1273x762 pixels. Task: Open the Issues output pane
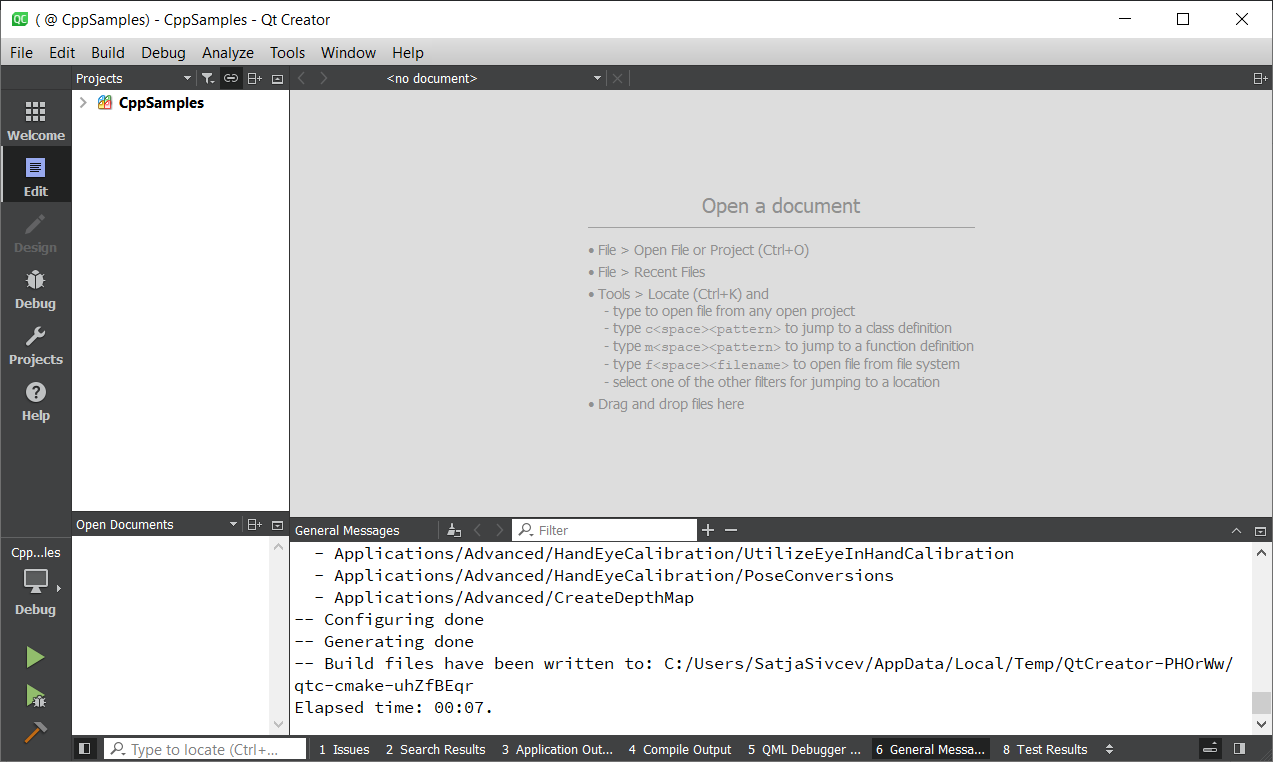tap(344, 749)
